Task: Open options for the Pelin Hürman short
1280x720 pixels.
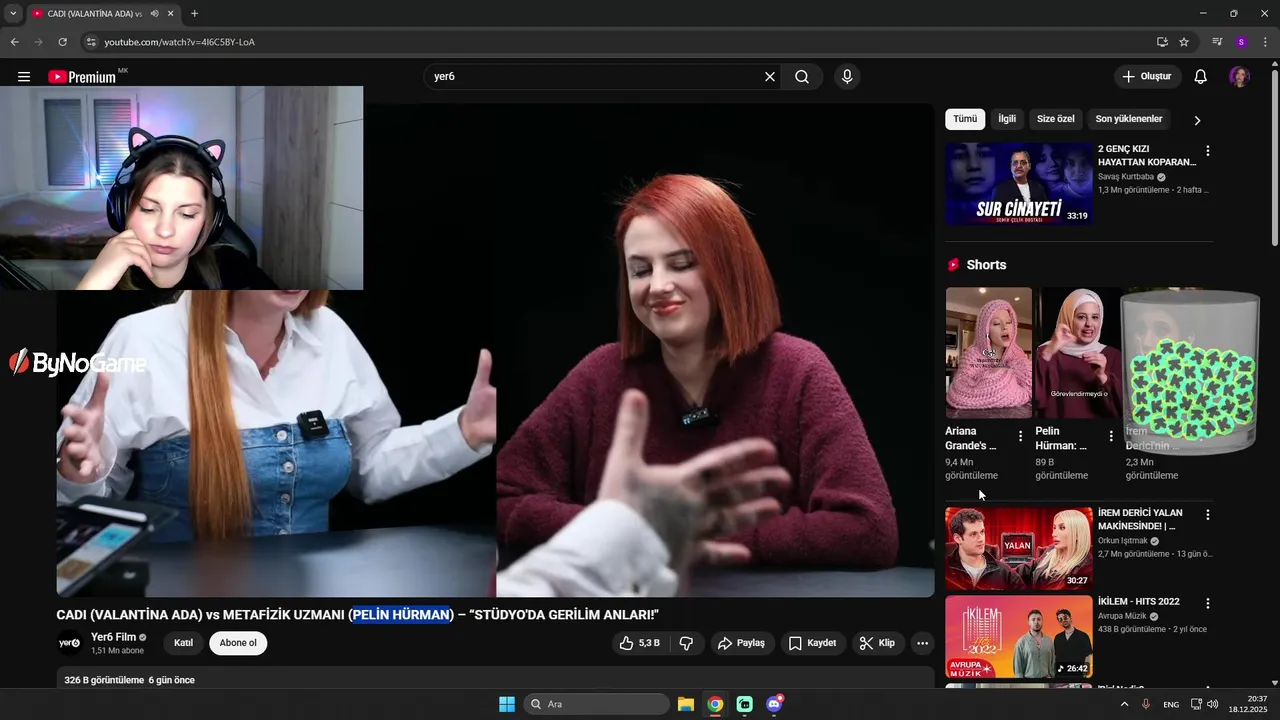Action: pyautogui.click(x=1111, y=436)
